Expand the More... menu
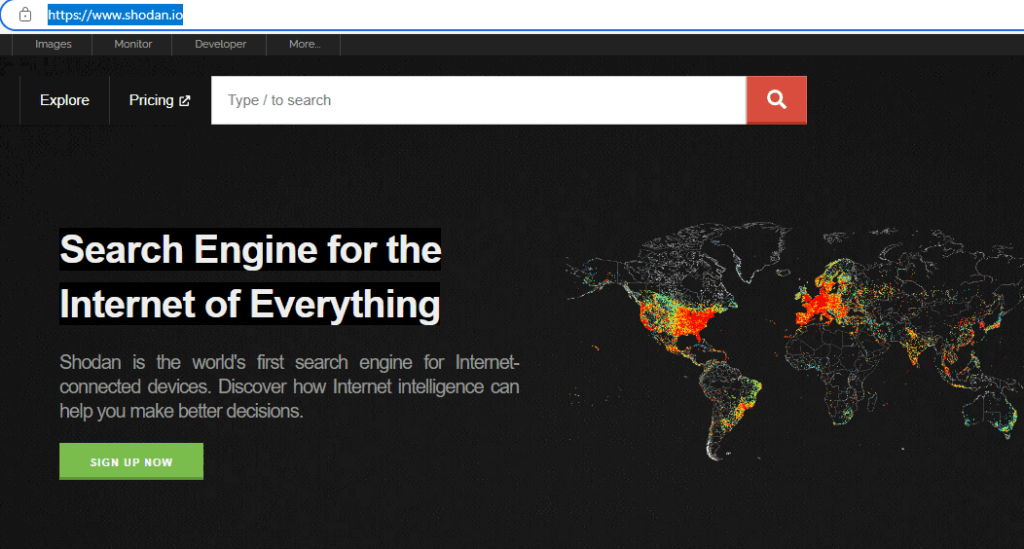 click(304, 44)
